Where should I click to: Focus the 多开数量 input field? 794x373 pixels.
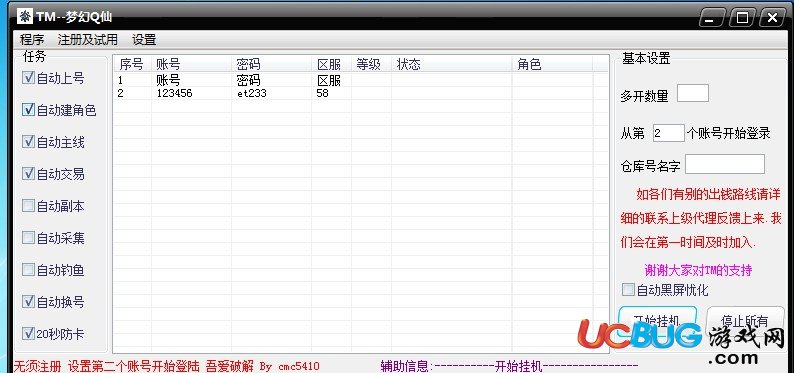(693, 94)
